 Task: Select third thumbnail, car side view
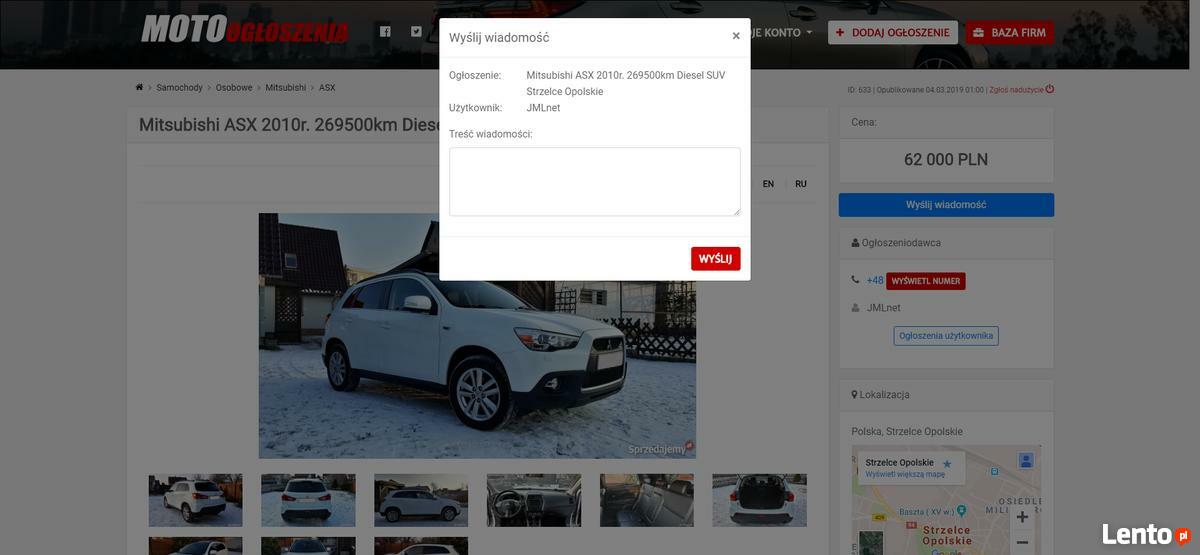tap(421, 500)
